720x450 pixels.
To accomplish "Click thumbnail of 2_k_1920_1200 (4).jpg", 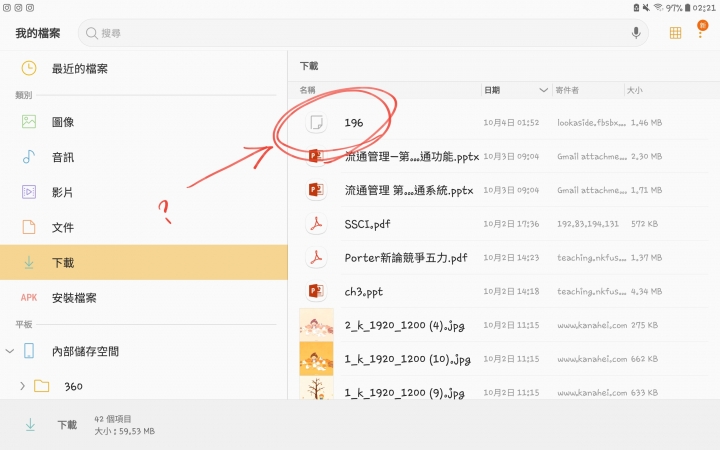I will point(316,325).
